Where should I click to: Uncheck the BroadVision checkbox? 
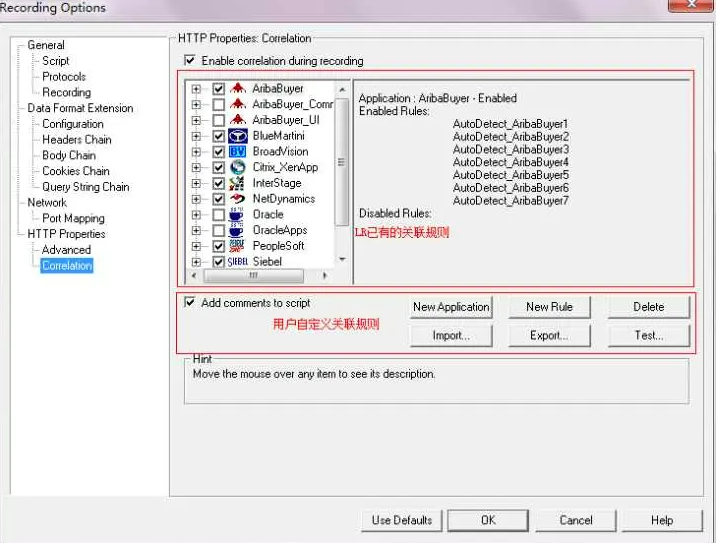coord(219,152)
